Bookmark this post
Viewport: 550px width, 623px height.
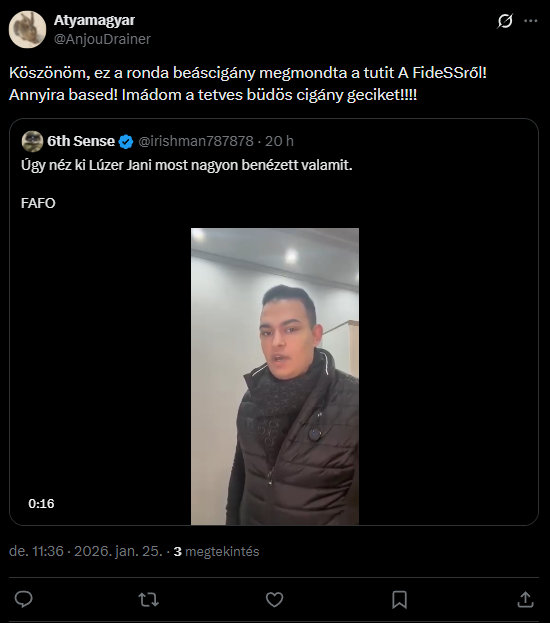[399, 599]
